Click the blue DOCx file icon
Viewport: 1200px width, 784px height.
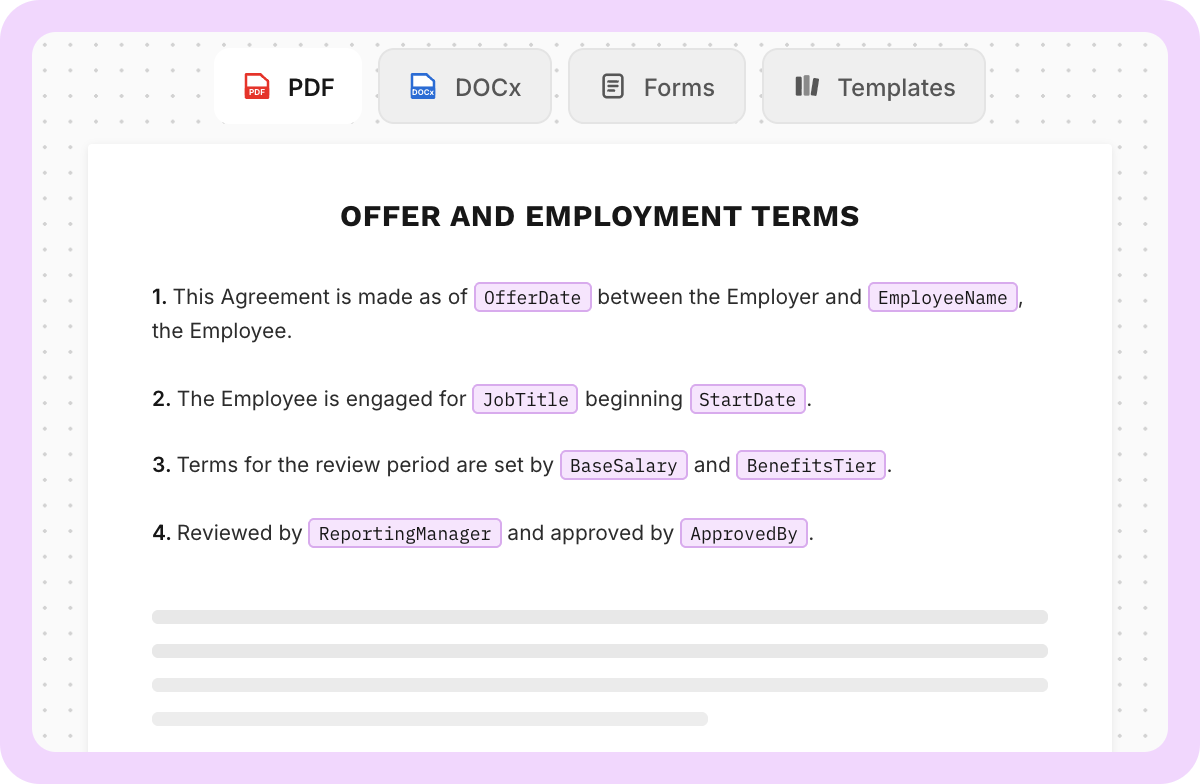(x=423, y=87)
